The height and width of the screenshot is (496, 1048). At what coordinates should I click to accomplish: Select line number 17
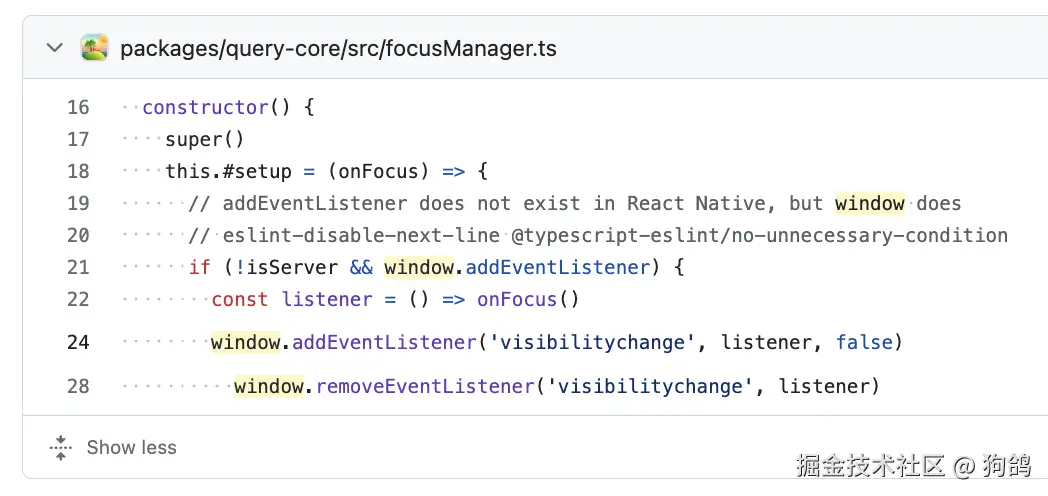tap(78, 139)
